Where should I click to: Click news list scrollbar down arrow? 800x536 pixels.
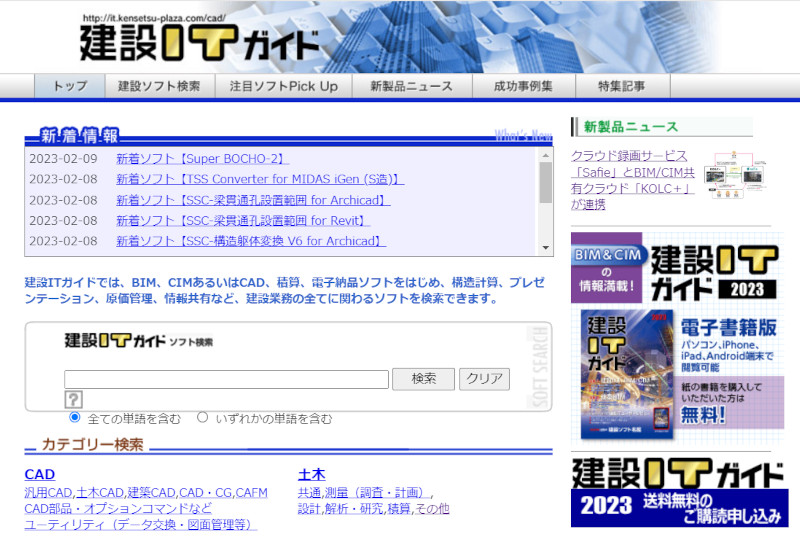coord(546,247)
